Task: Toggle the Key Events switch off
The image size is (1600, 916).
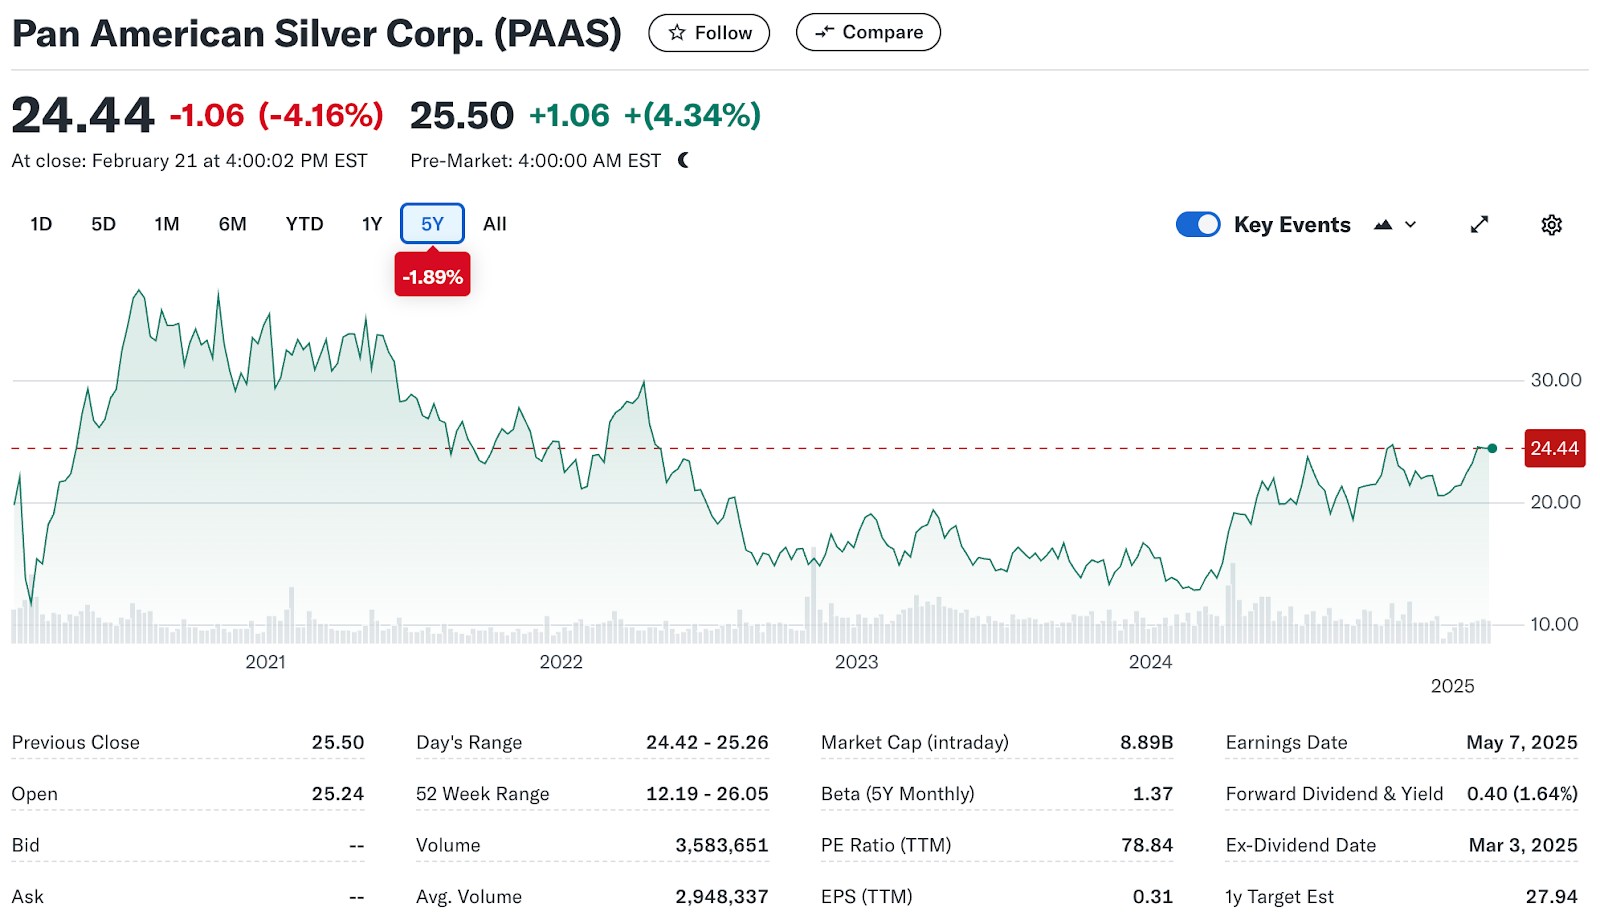Action: pos(1198,224)
